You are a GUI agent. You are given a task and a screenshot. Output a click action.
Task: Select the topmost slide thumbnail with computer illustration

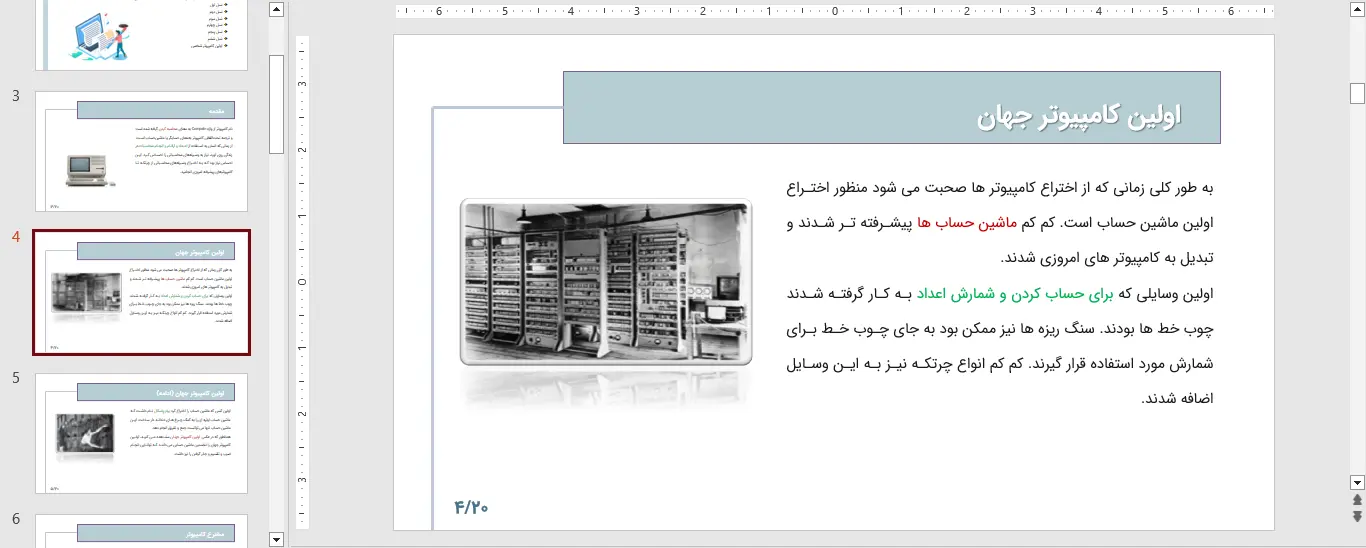click(141, 35)
